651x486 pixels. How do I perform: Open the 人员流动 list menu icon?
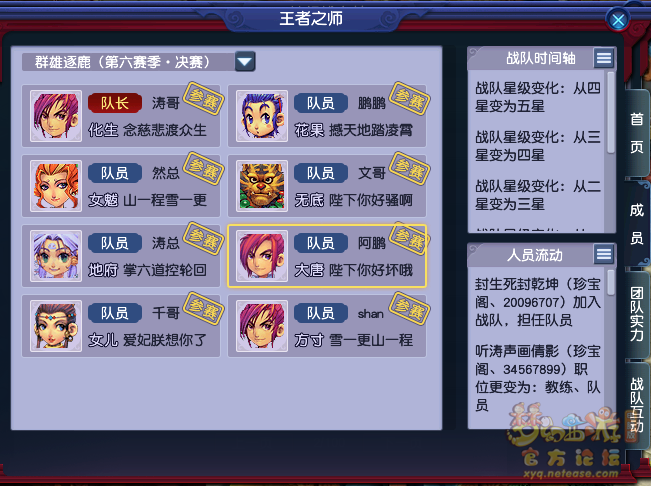click(x=604, y=254)
